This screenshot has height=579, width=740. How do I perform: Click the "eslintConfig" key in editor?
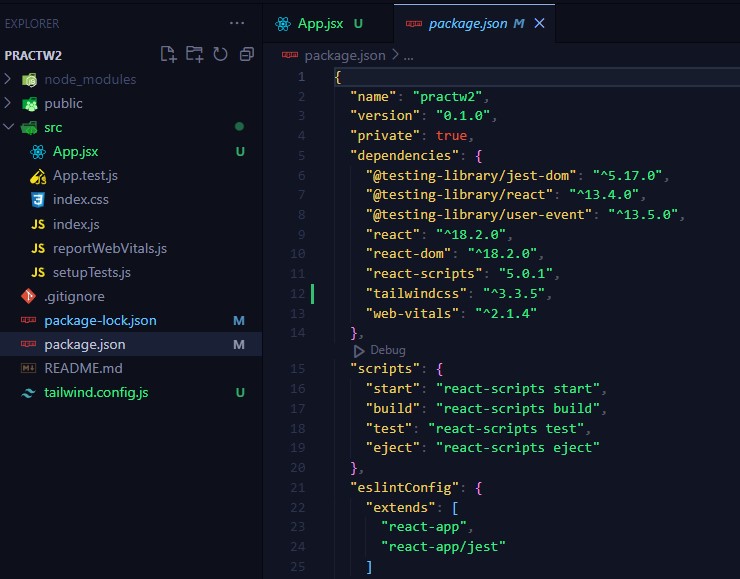pos(404,487)
